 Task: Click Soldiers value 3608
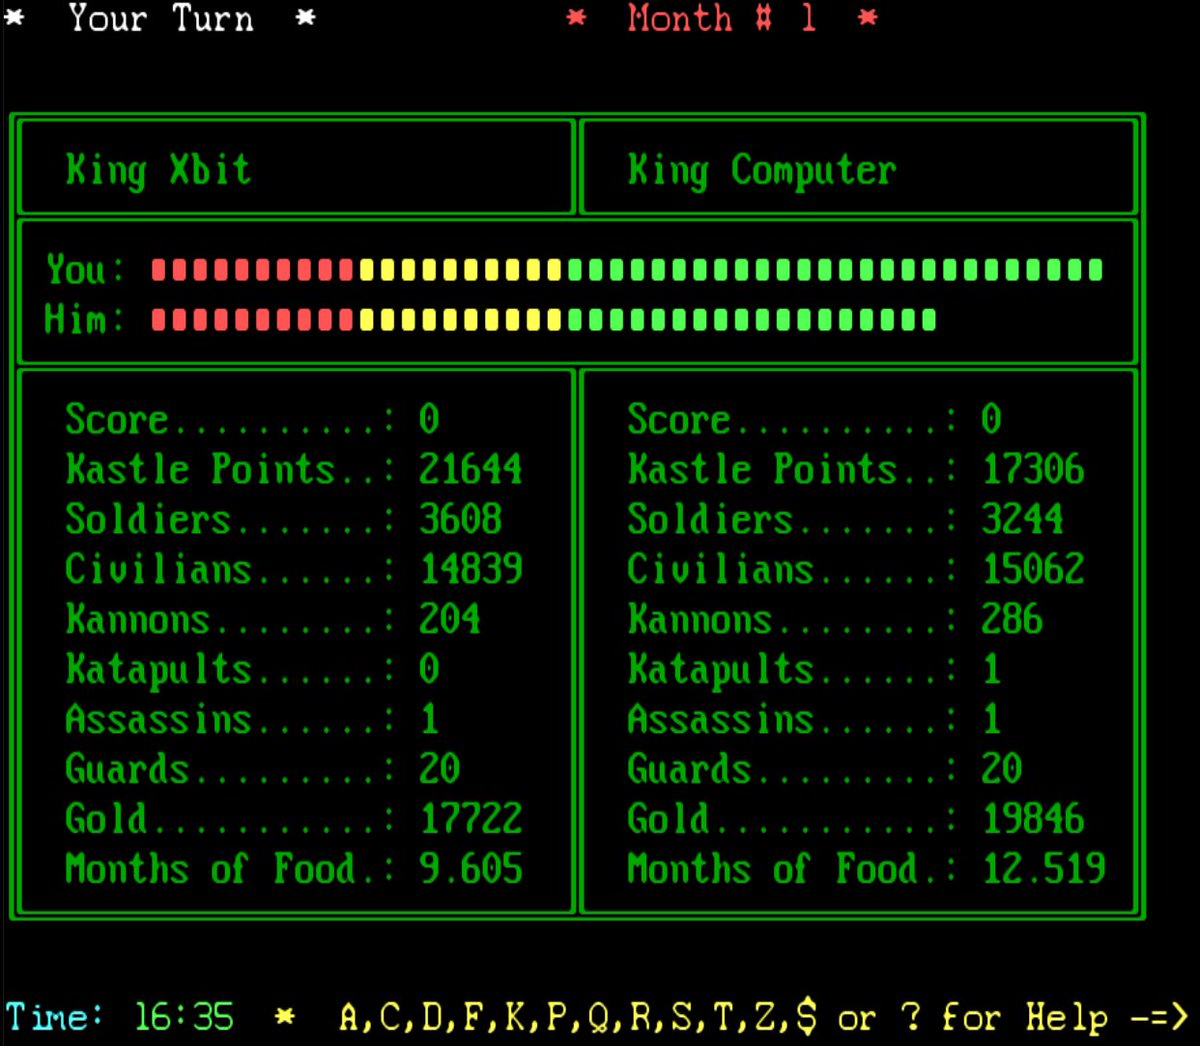[x=460, y=519]
